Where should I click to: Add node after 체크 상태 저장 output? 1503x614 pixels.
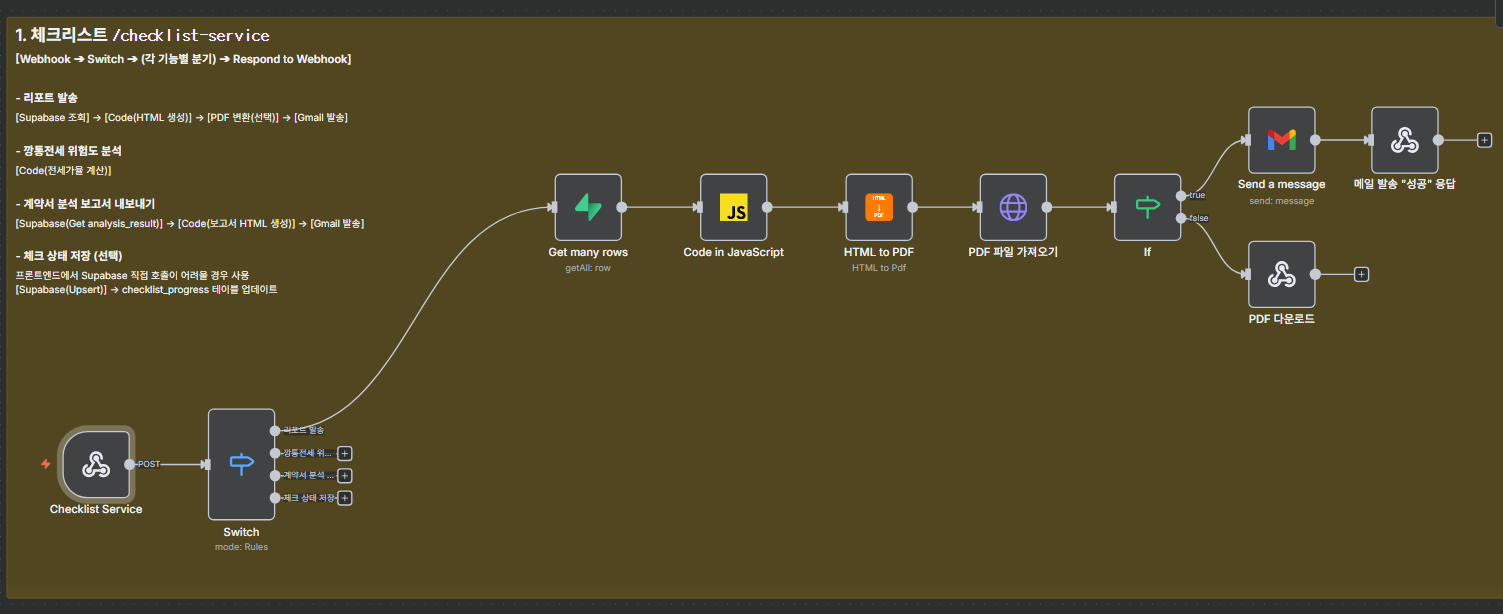click(345, 498)
